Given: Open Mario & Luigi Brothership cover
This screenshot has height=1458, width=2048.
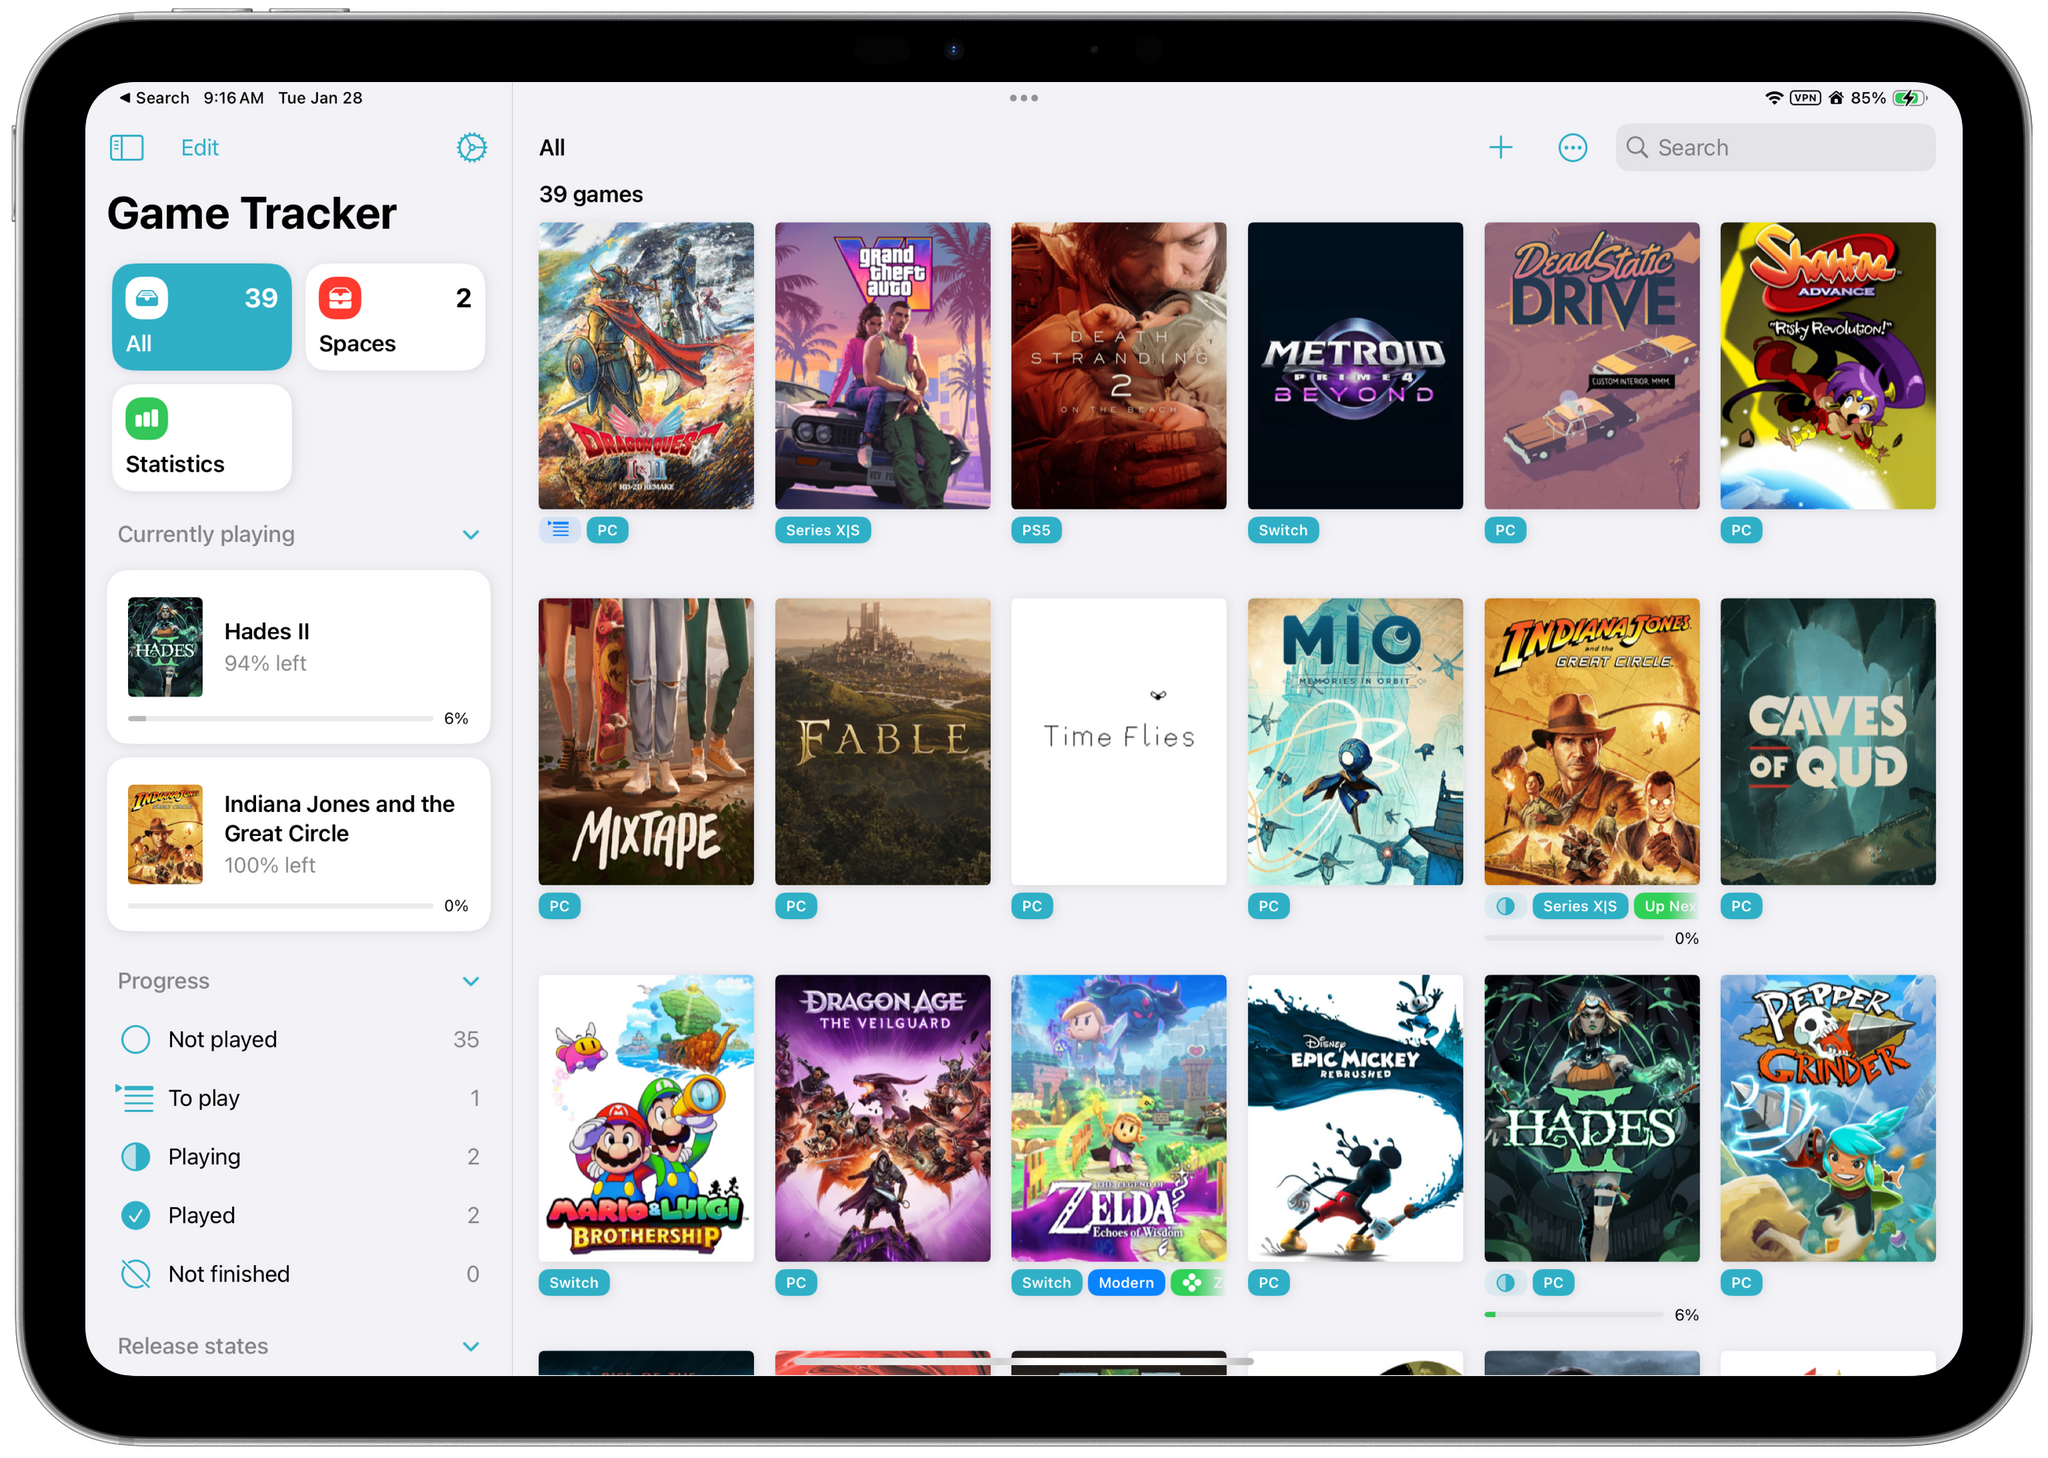Looking at the screenshot, I should [646, 1118].
